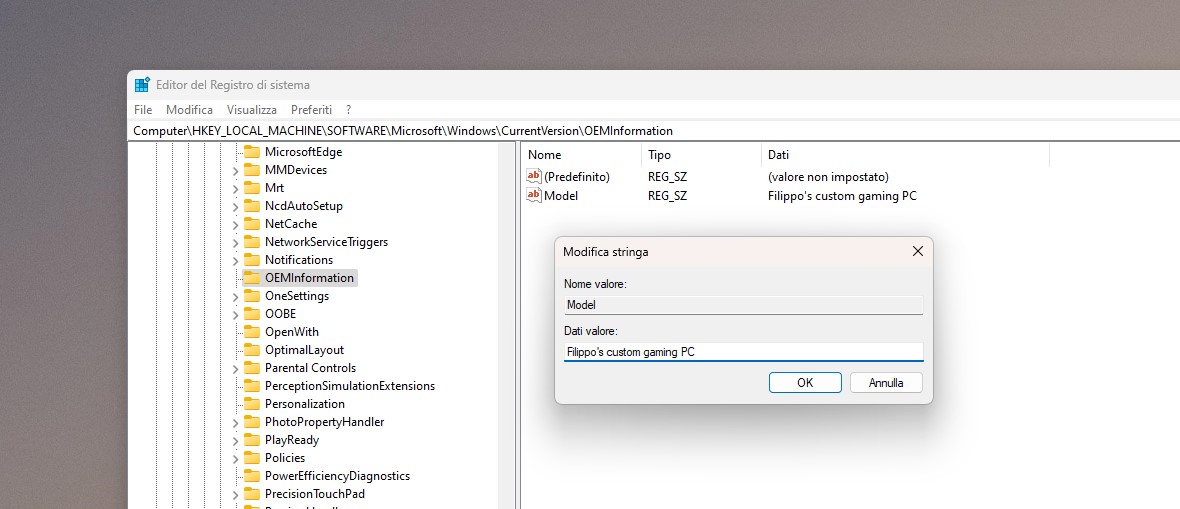The height and width of the screenshot is (509, 1180).
Task: Click the PlayReady folder icon
Action: click(251, 440)
